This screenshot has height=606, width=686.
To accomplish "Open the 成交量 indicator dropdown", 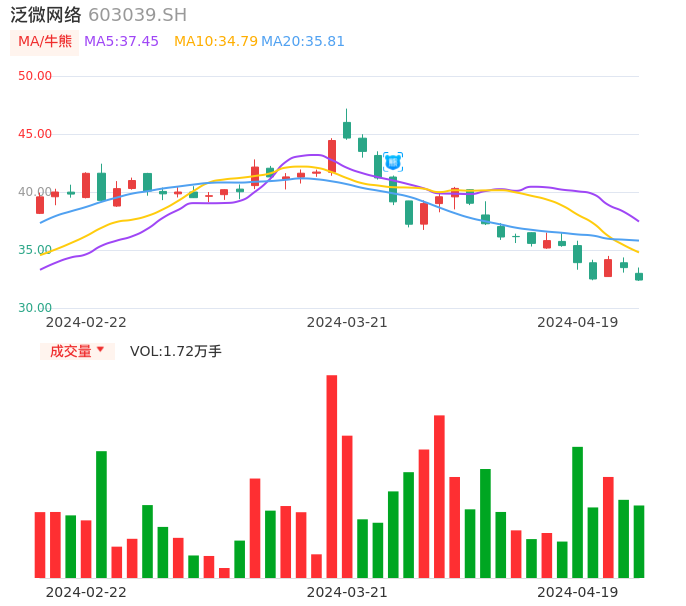I will click(x=77, y=351).
